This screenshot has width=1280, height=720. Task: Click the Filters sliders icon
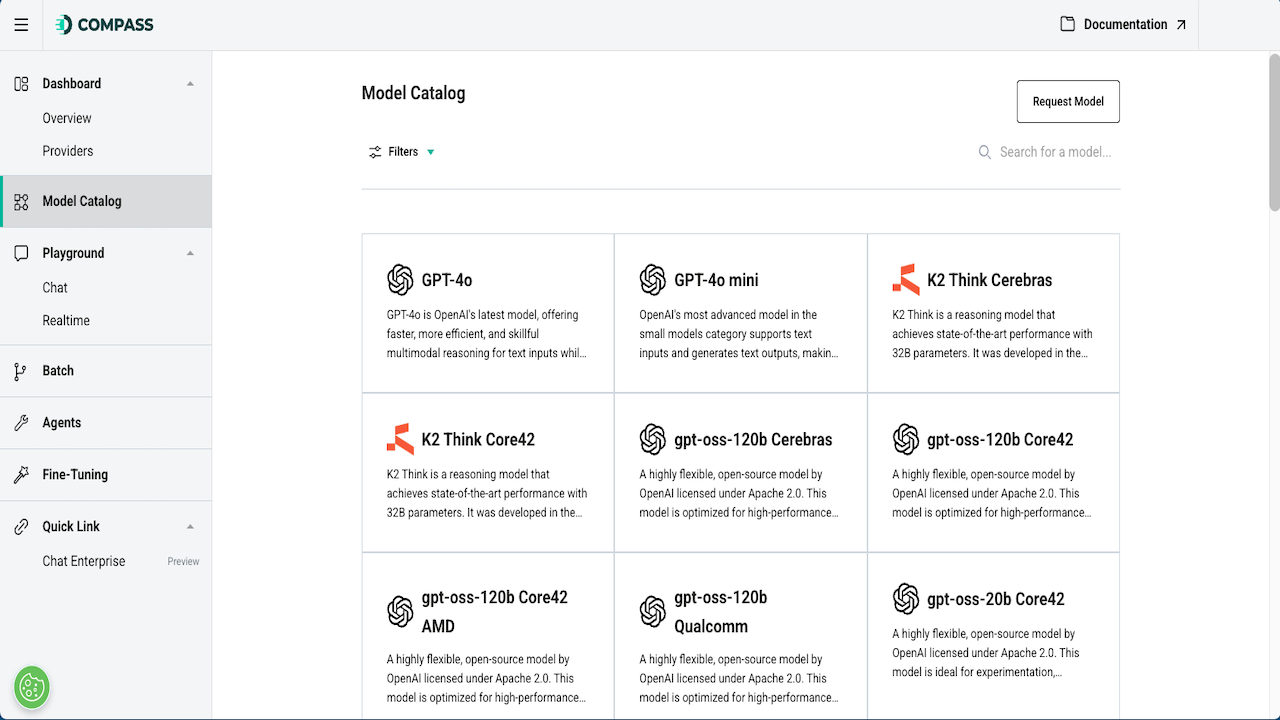click(375, 152)
